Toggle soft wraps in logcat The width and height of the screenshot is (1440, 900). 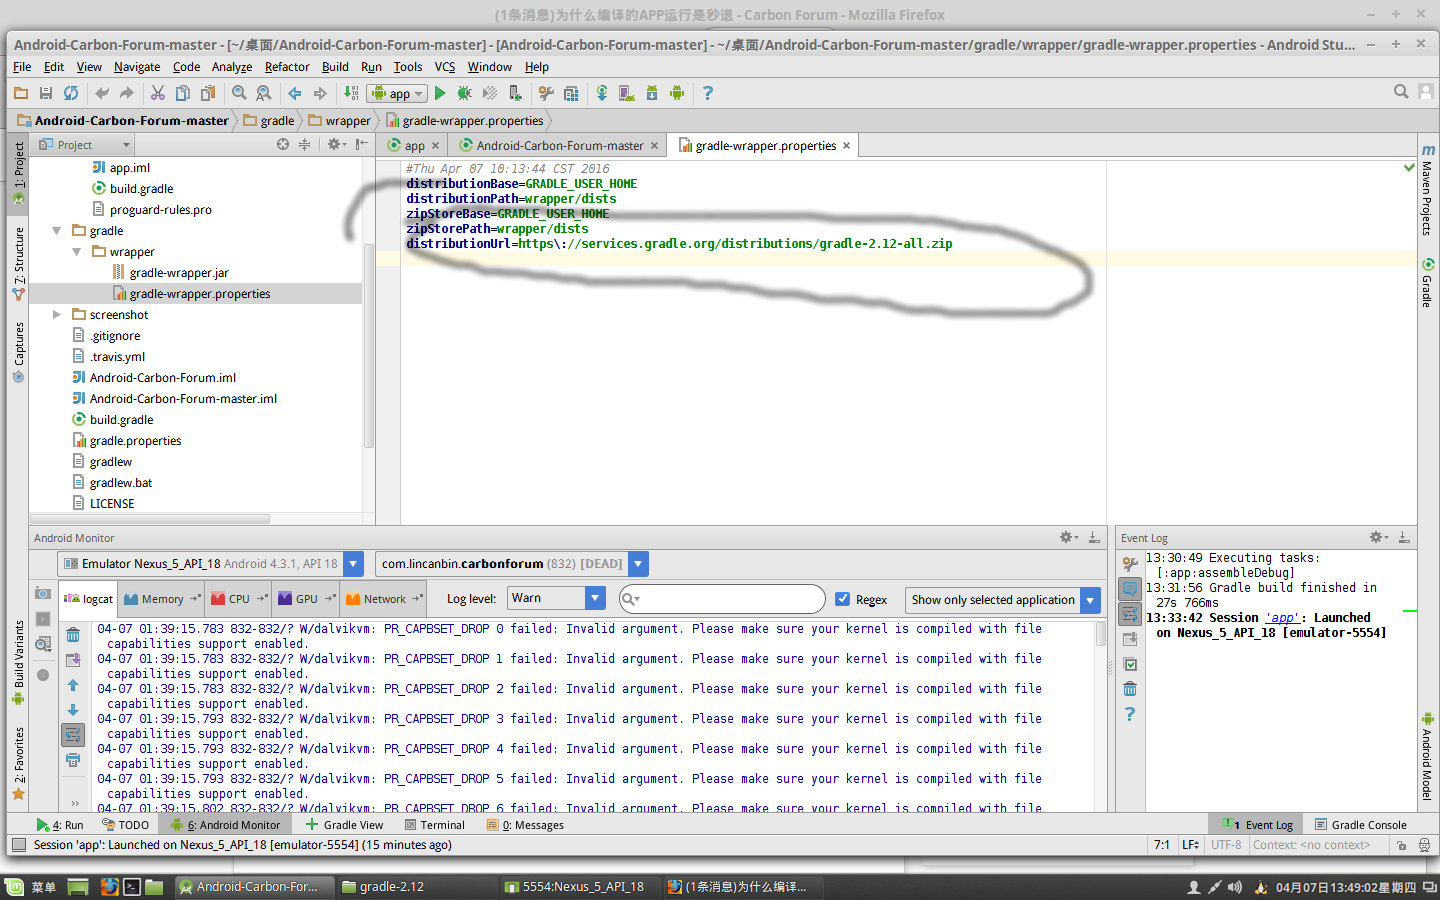[73, 735]
